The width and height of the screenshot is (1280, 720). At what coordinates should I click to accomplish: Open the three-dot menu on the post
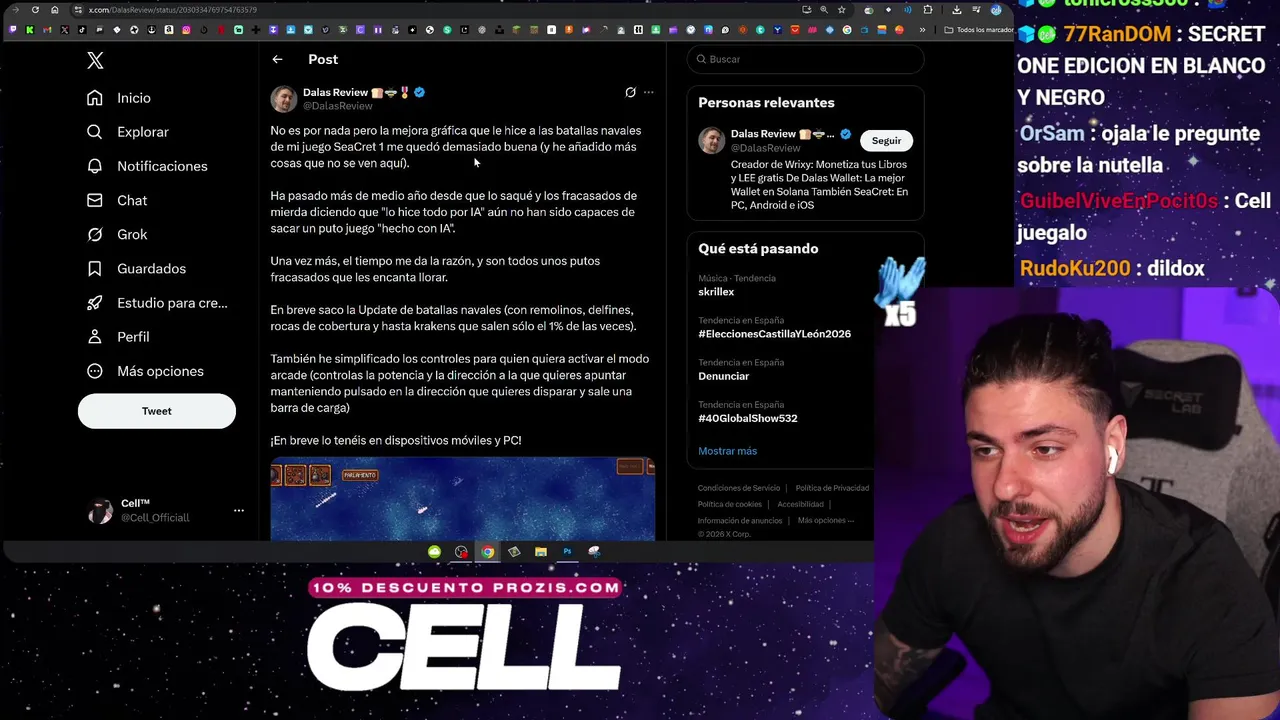(x=648, y=92)
